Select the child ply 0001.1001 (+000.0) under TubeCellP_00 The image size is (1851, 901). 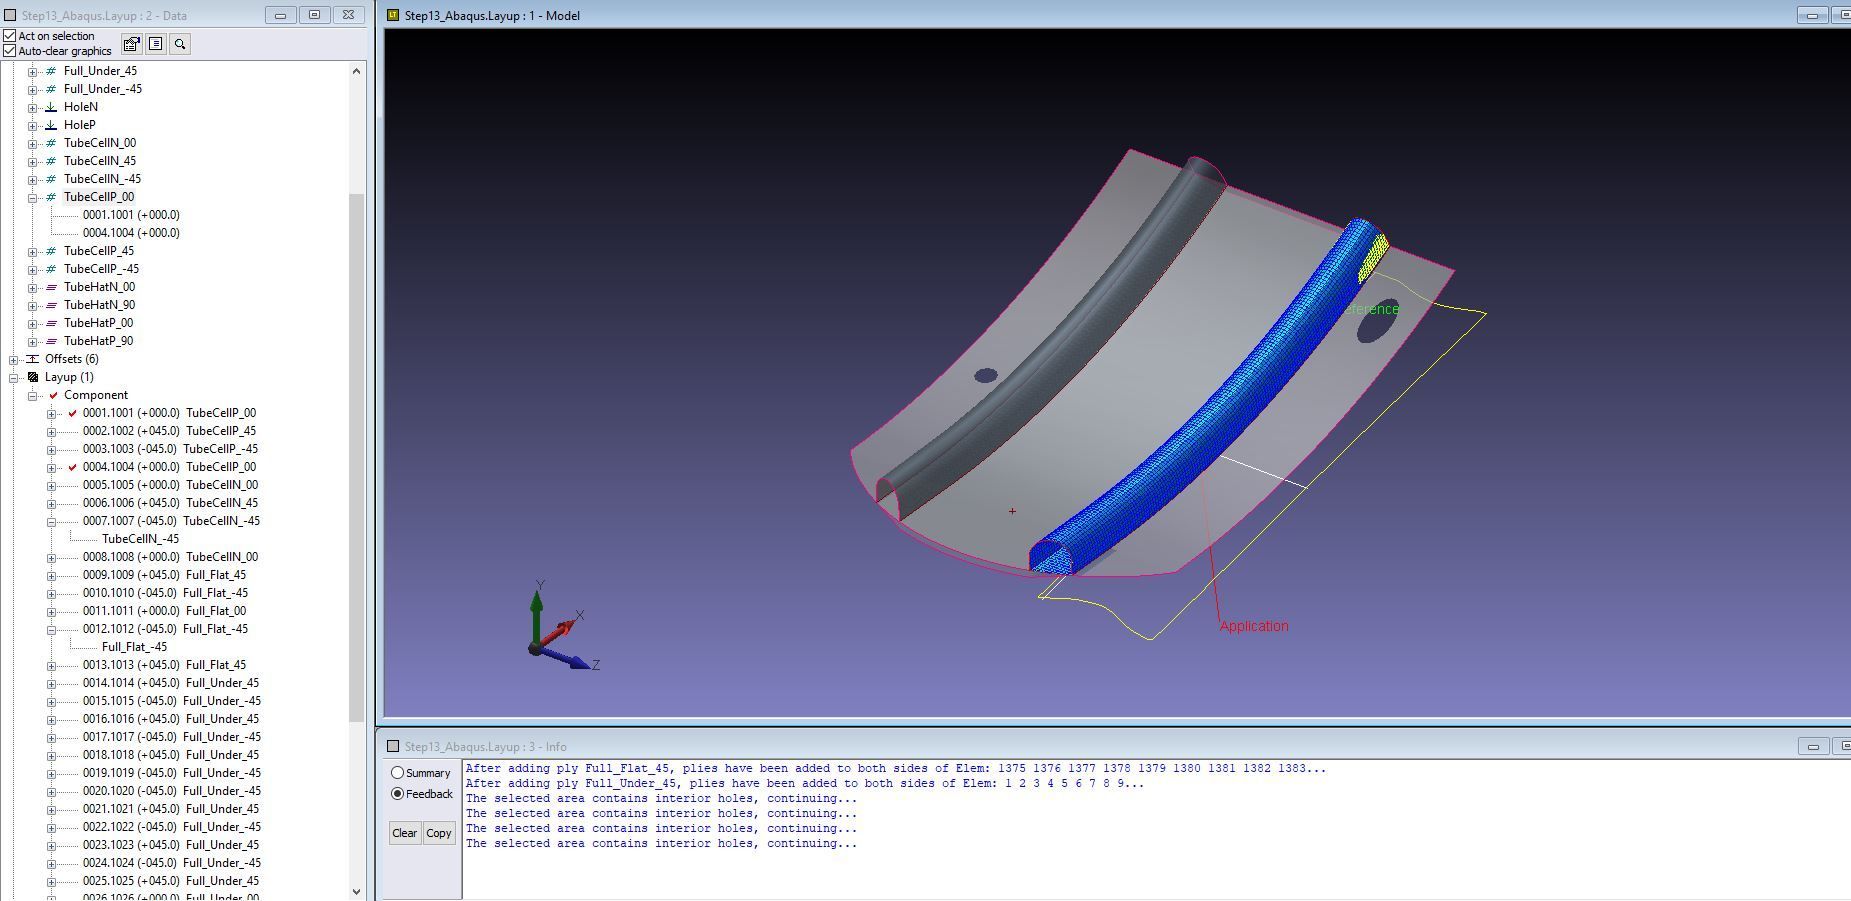(131, 215)
